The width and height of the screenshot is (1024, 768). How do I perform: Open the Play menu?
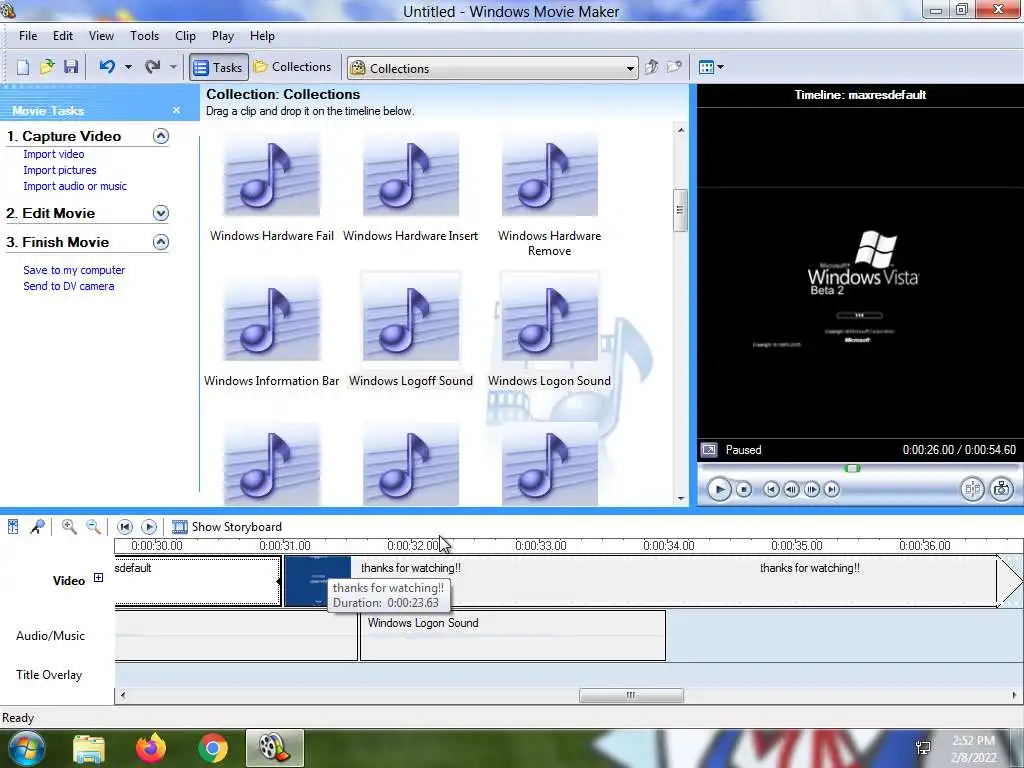[223, 36]
